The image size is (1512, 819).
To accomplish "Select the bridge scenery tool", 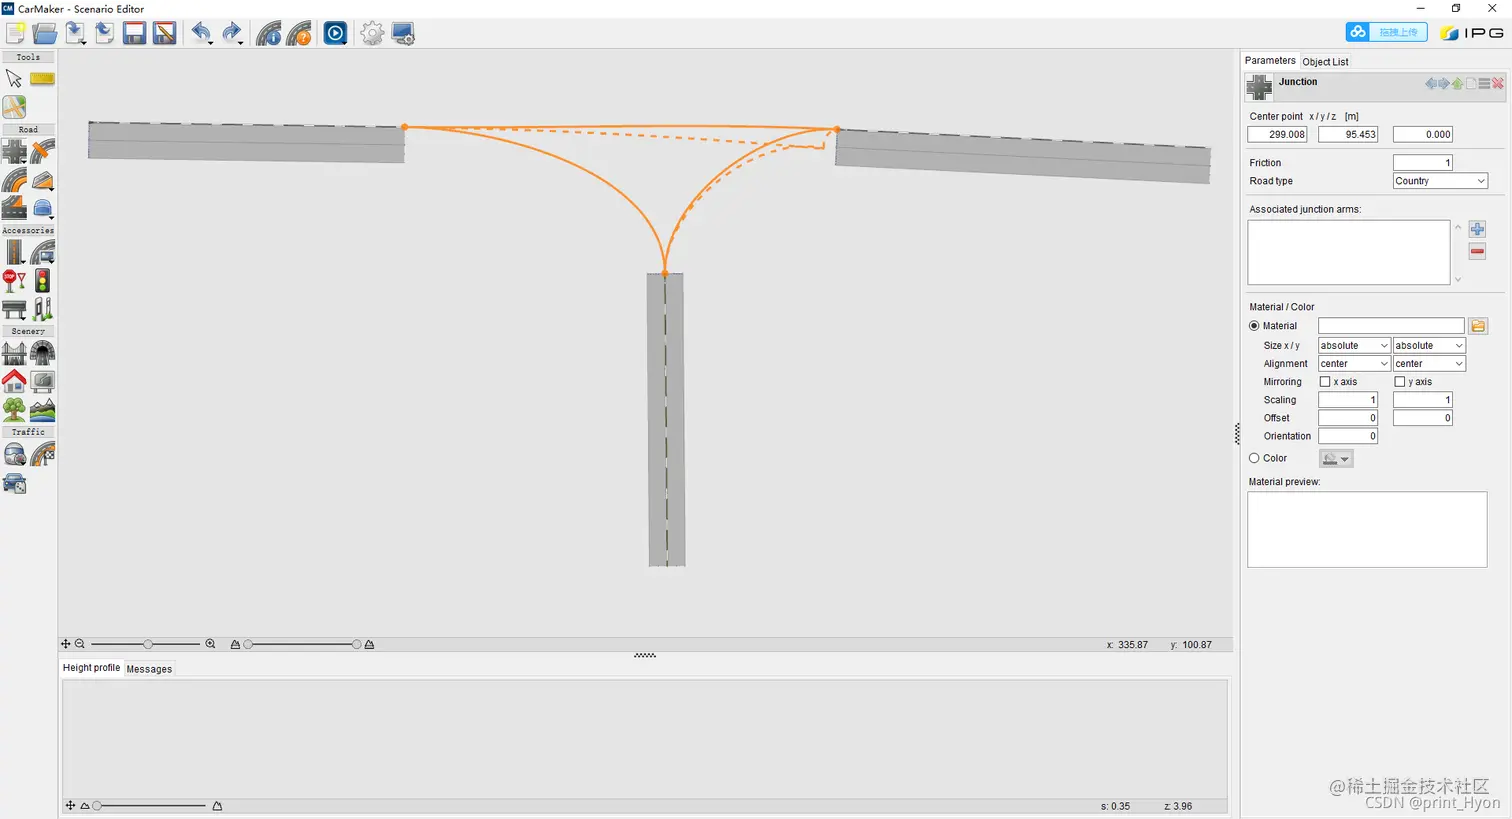I will tap(14, 353).
